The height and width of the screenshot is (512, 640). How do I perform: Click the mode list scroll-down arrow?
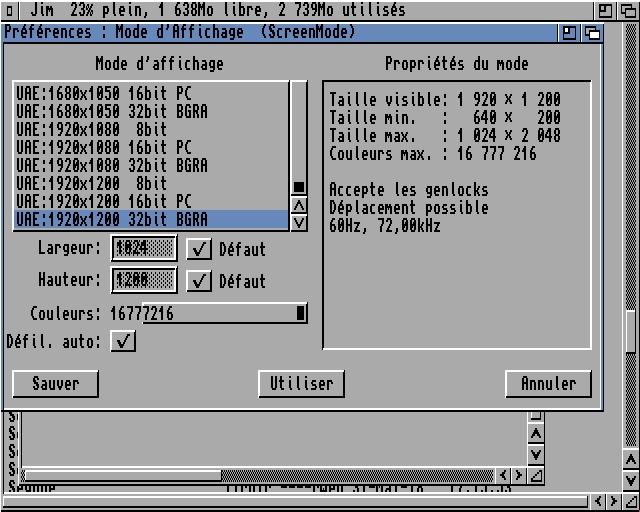coord(298,221)
